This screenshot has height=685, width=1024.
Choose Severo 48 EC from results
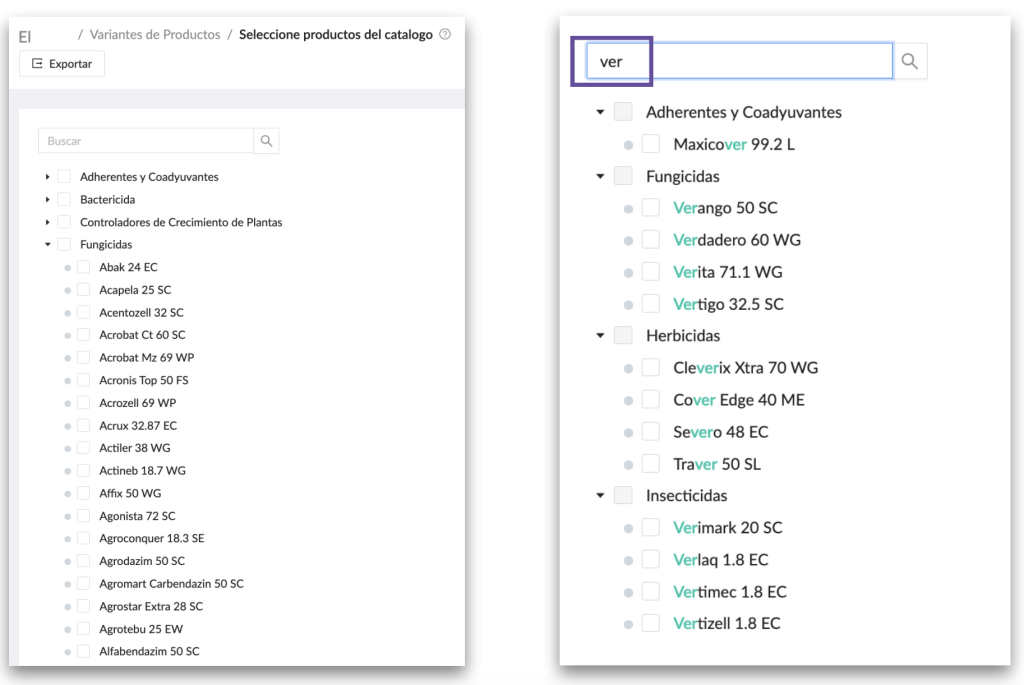tap(721, 432)
